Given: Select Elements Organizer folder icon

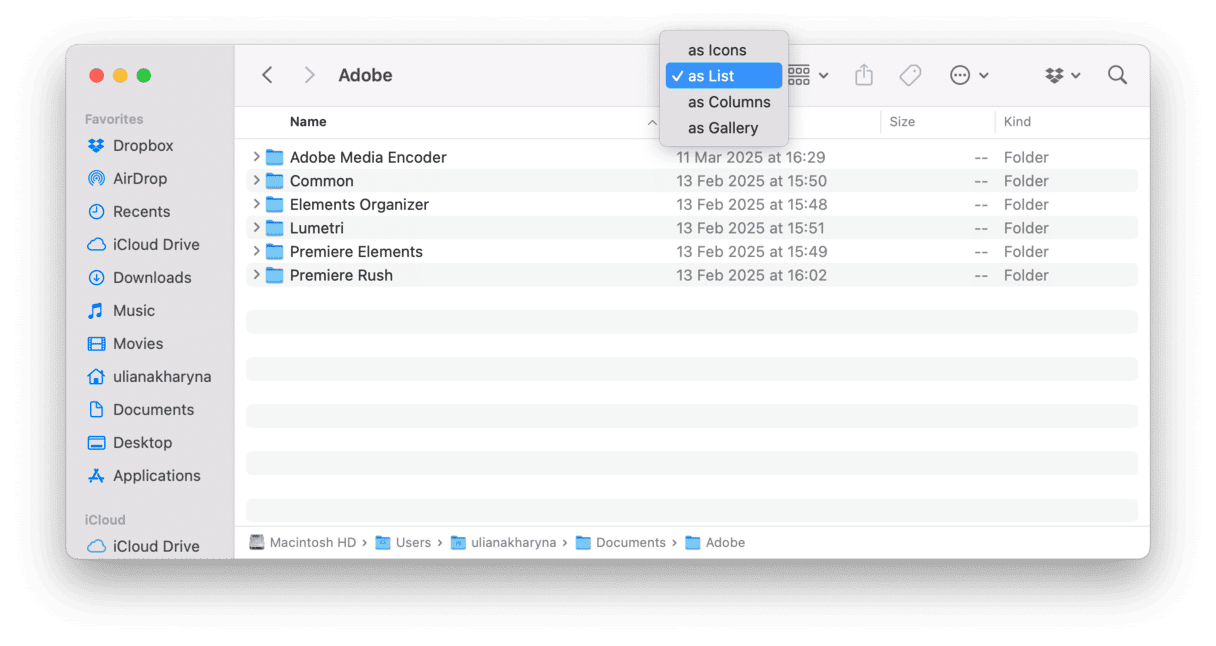Looking at the screenshot, I should pyautogui.click(x=275, y=204).
